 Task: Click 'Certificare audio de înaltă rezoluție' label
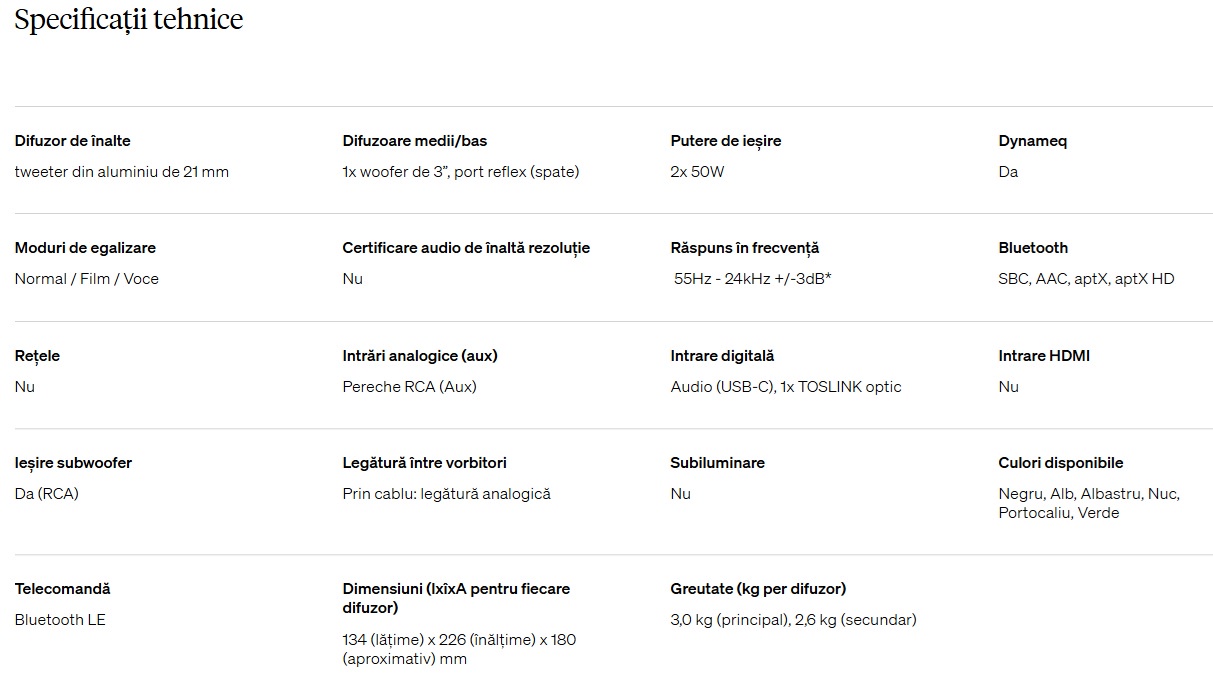(466, 248)
